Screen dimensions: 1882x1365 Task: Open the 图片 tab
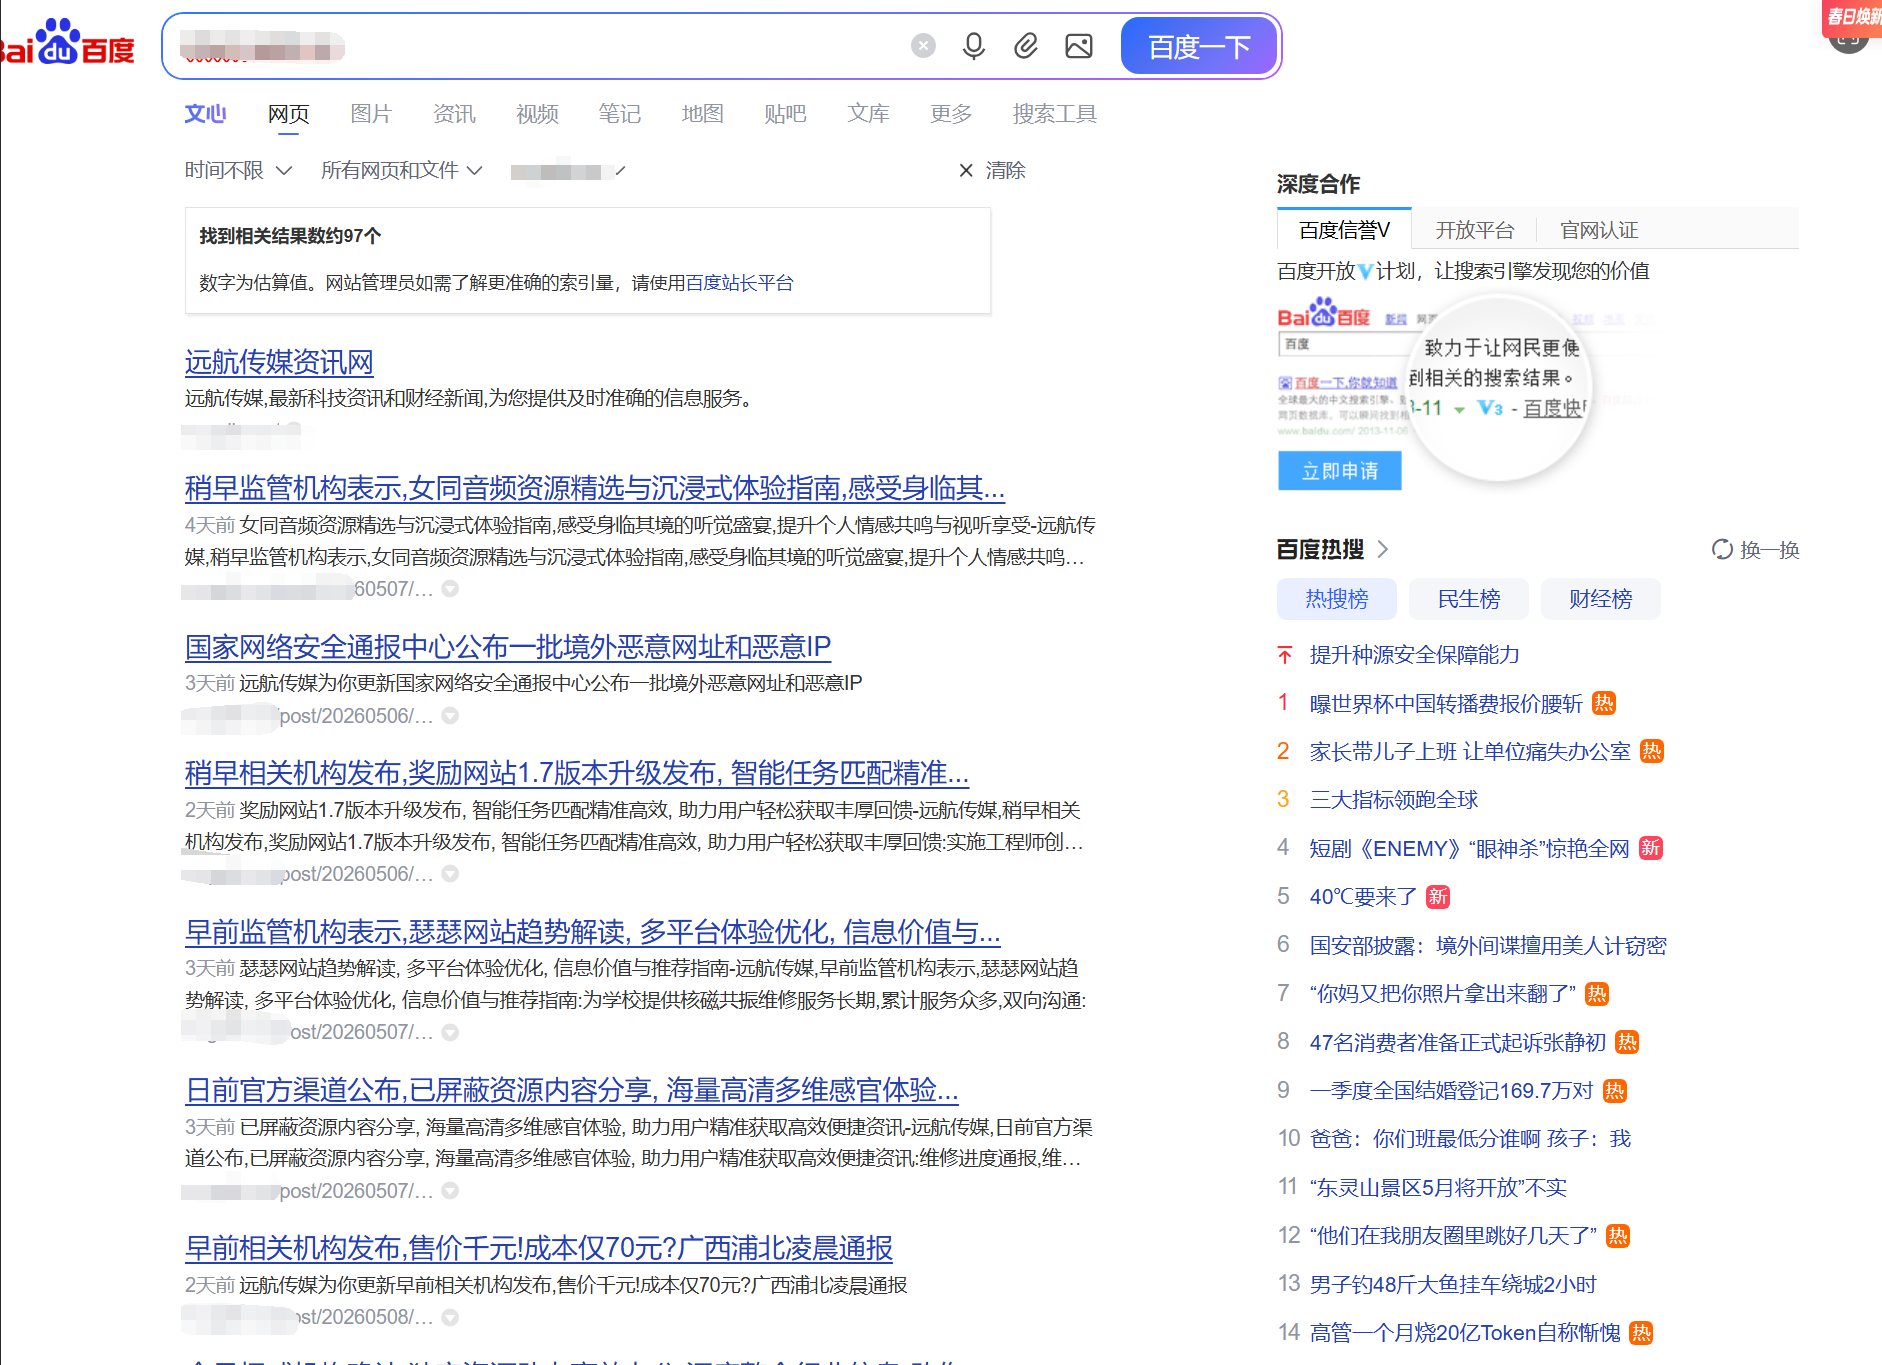click(371, 114)
